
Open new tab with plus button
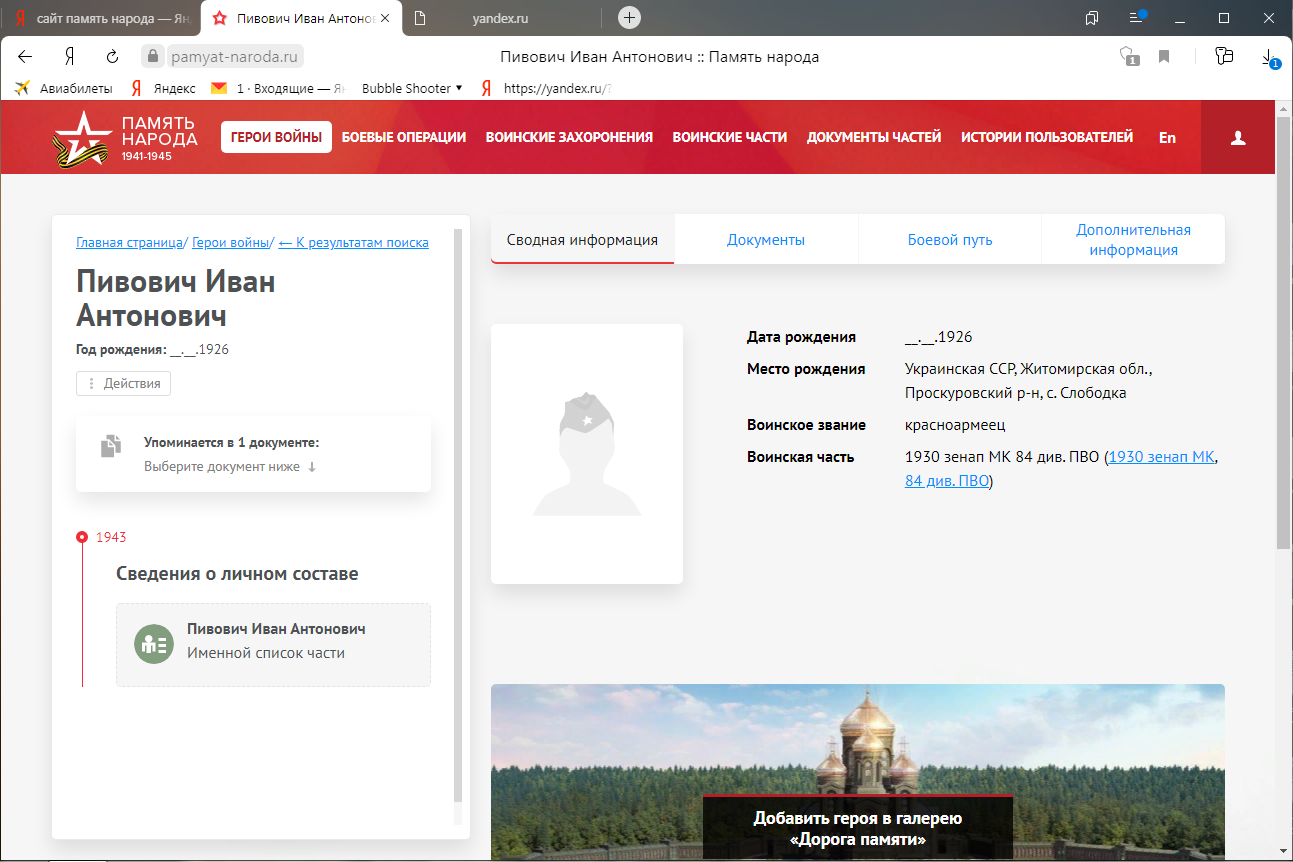click(629, 17)
